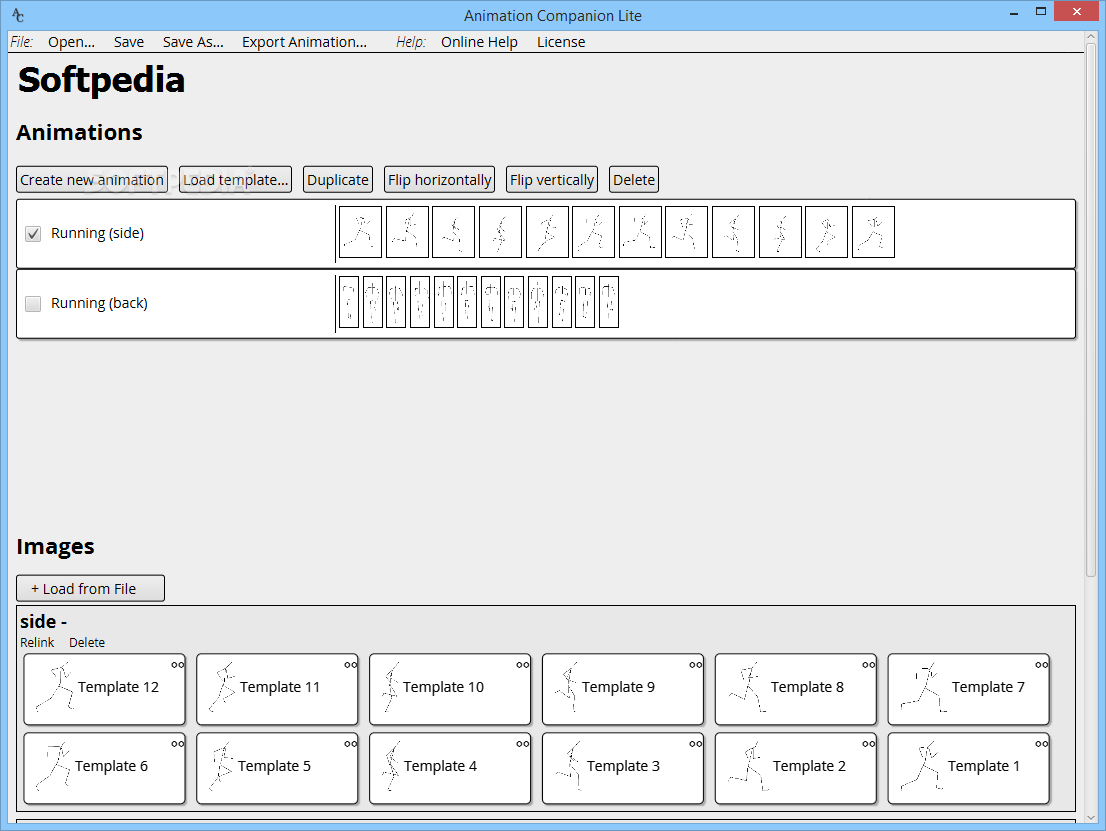This screenshot has height=831, width=1106.
Task: Click the vertical scrollbar thumb
Action: (1092, 310)
